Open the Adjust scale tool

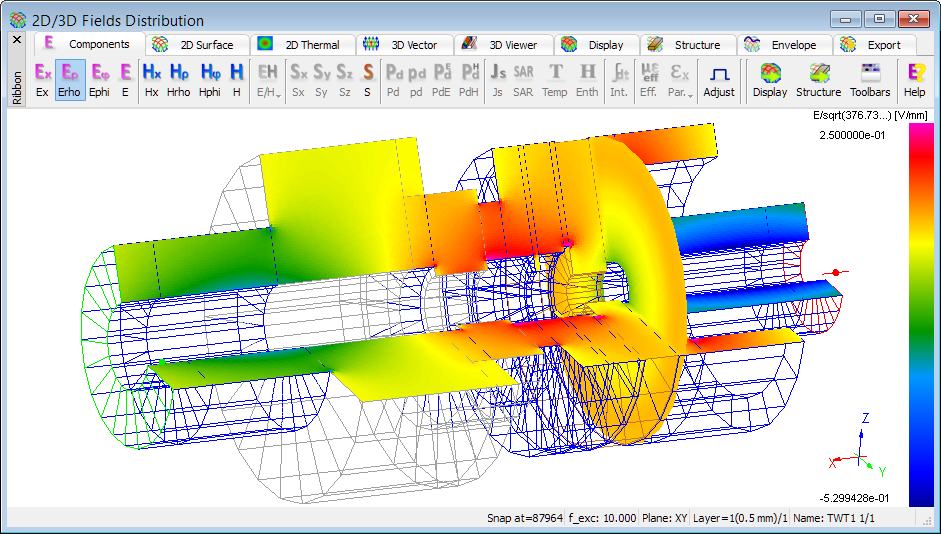coord(718,80)
